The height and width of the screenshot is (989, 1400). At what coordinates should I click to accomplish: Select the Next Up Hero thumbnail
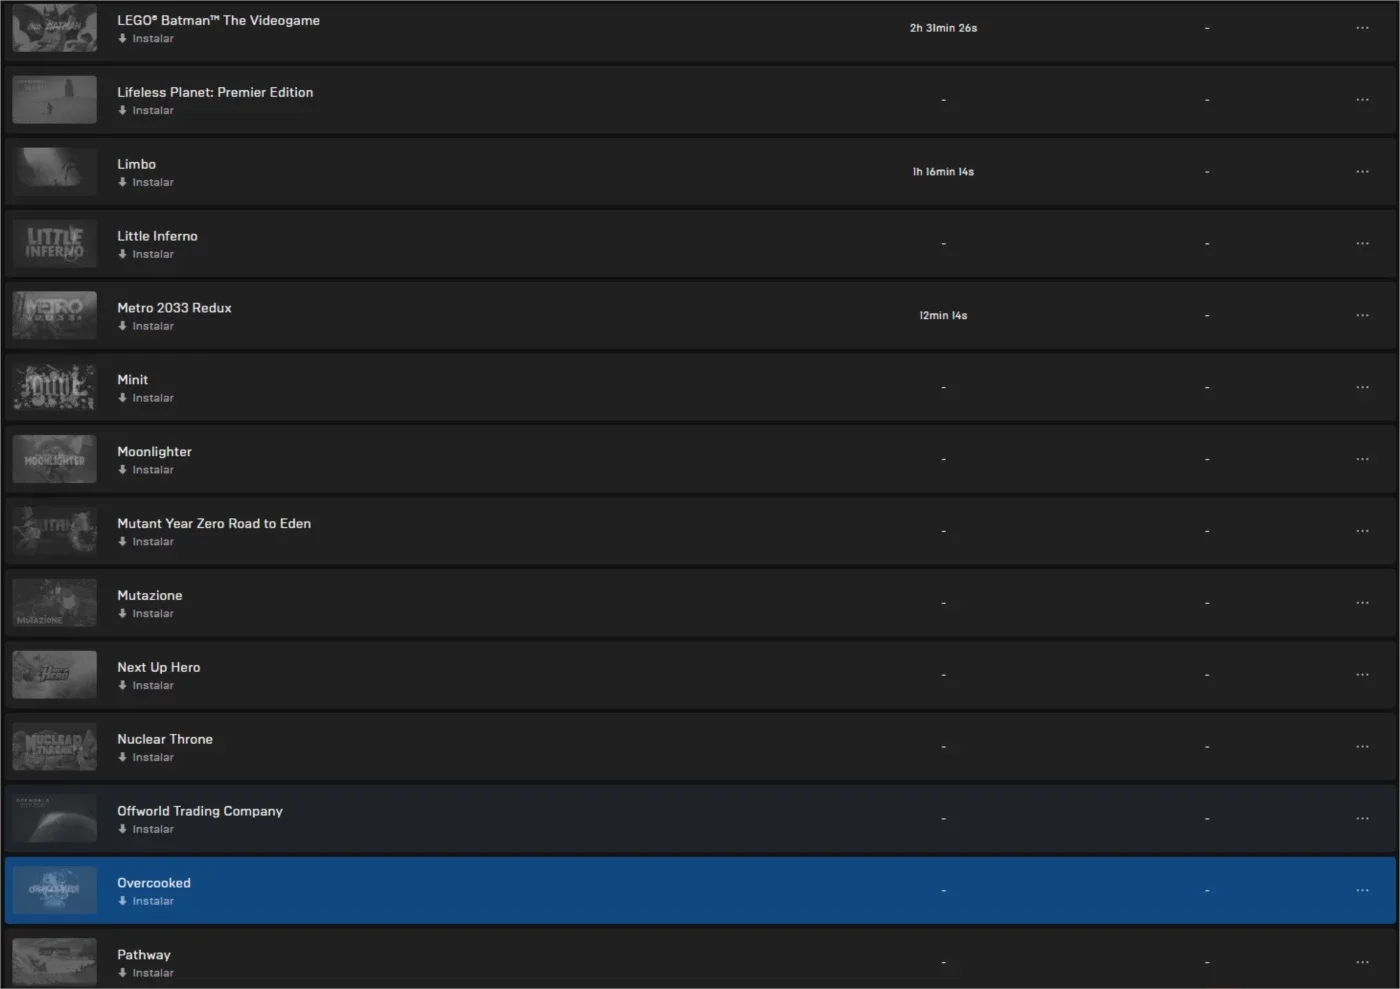55,675
